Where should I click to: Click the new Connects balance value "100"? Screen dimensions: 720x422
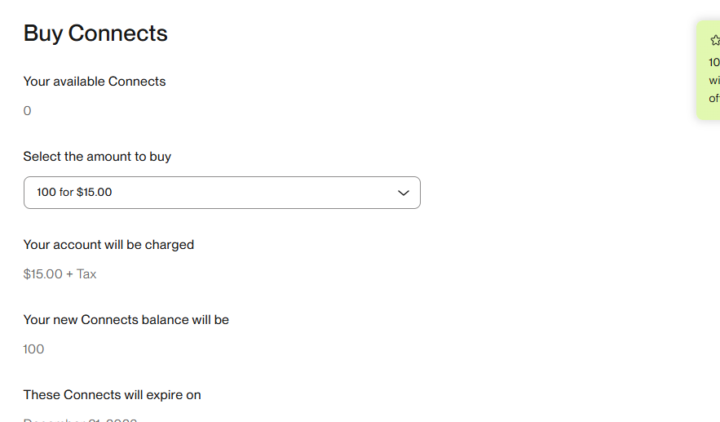click(33, 349)
